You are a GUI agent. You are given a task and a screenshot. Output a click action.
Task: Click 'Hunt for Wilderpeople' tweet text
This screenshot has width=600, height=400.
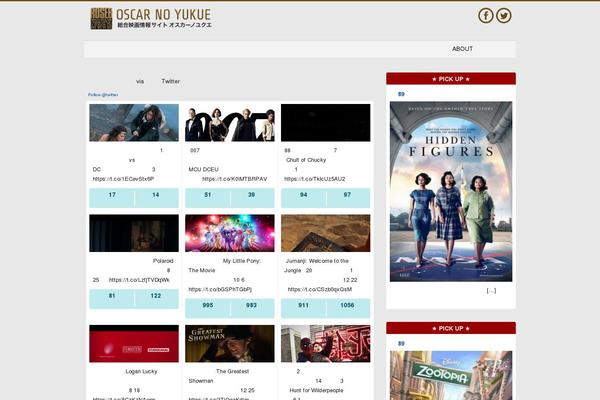[316, 390]
